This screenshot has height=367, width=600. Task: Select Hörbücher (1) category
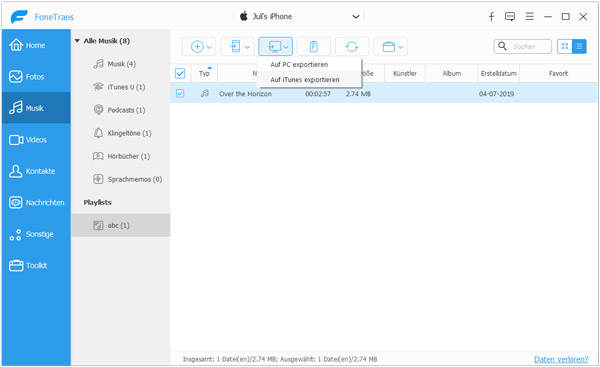[121, 156]
